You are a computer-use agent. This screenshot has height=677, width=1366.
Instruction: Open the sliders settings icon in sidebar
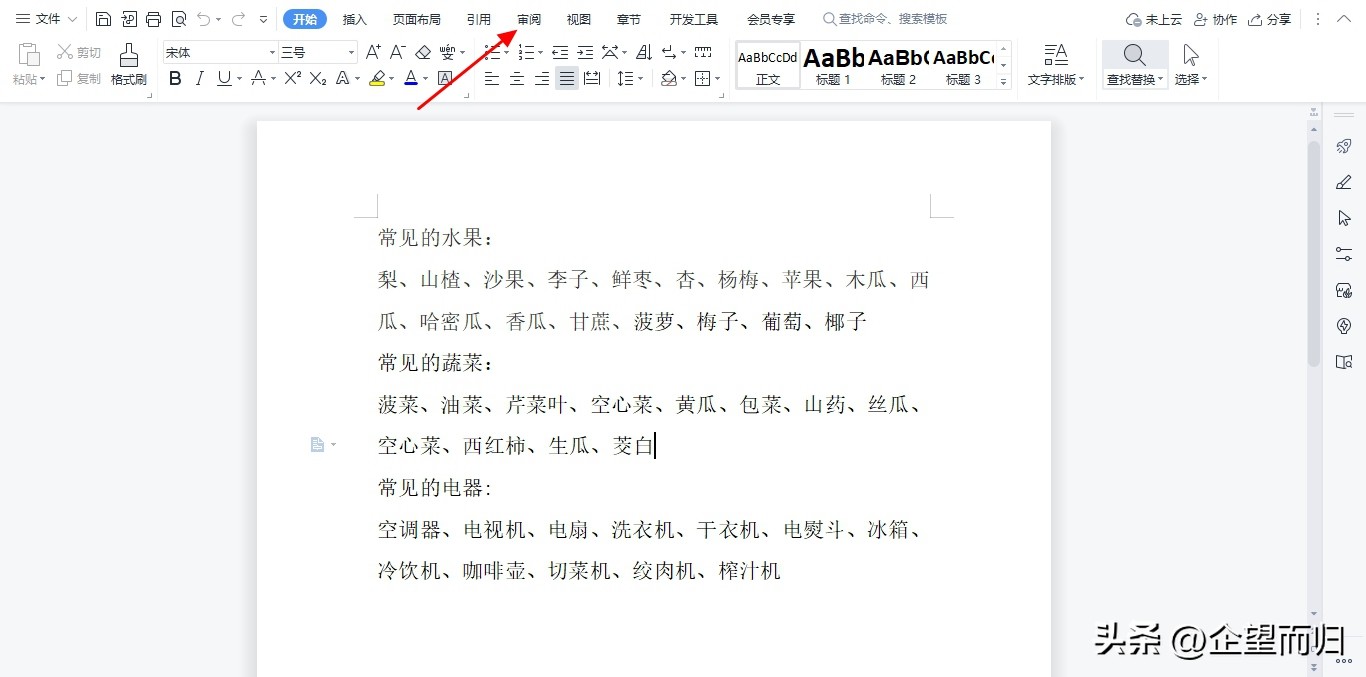click(x=1344, y=254)
